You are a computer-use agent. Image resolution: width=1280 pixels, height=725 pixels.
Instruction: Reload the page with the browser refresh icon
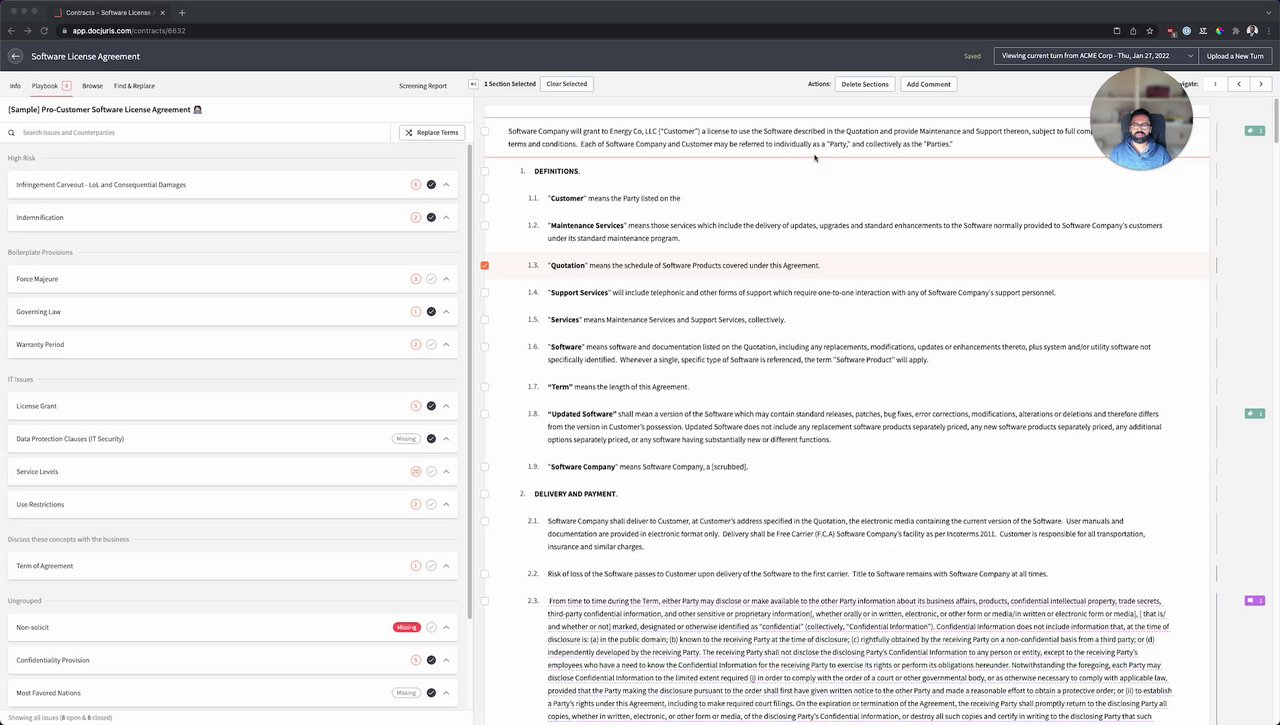pos(43,31)
